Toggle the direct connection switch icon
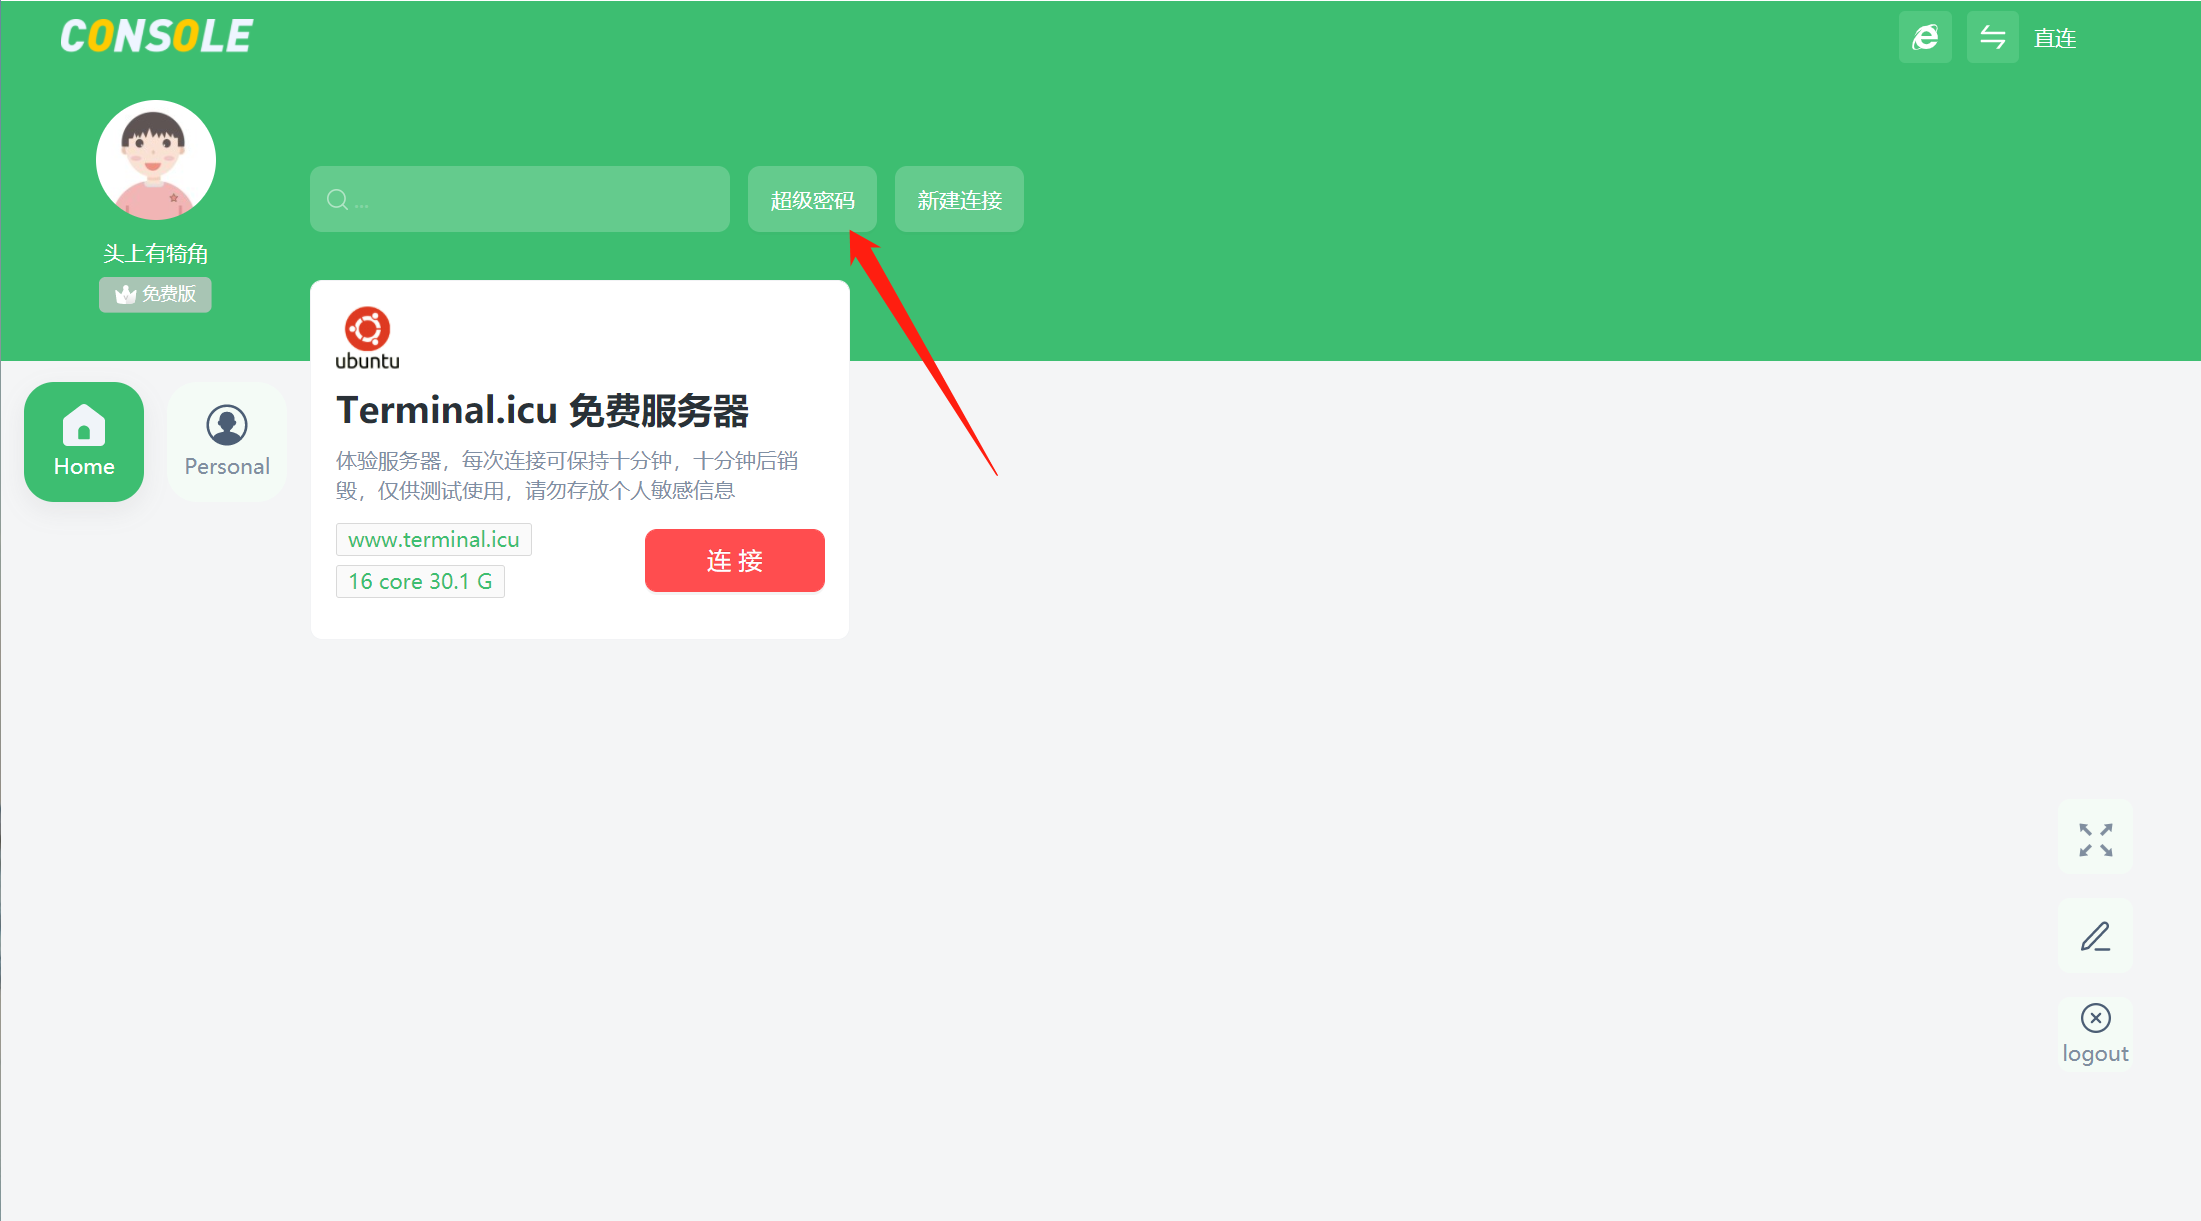 tap(1992, 38)
